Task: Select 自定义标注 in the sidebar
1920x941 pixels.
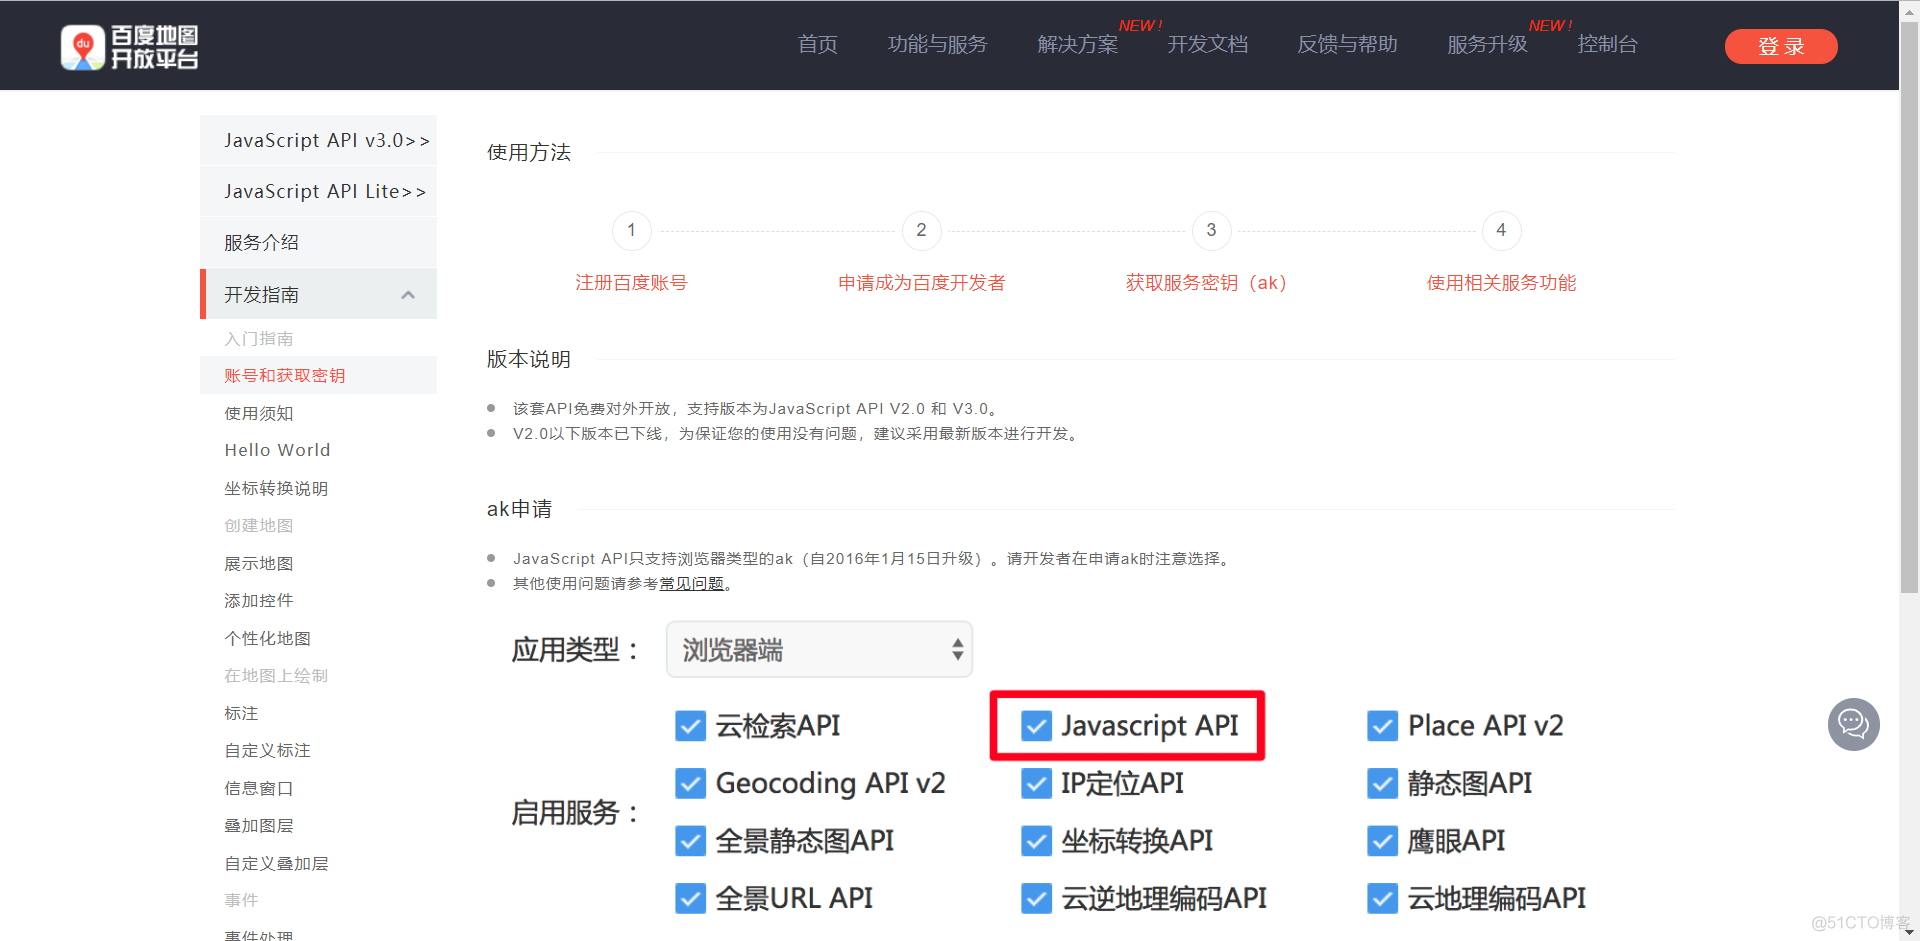Action: pos(267,751)
